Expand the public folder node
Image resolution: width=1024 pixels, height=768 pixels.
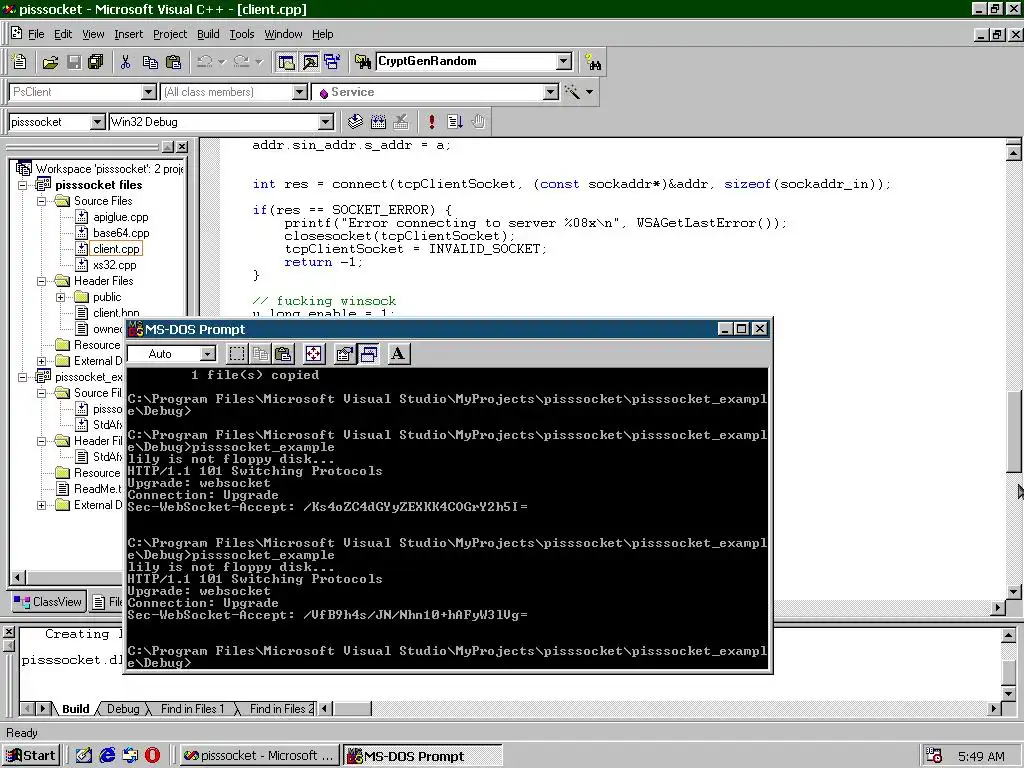(61, 297)
